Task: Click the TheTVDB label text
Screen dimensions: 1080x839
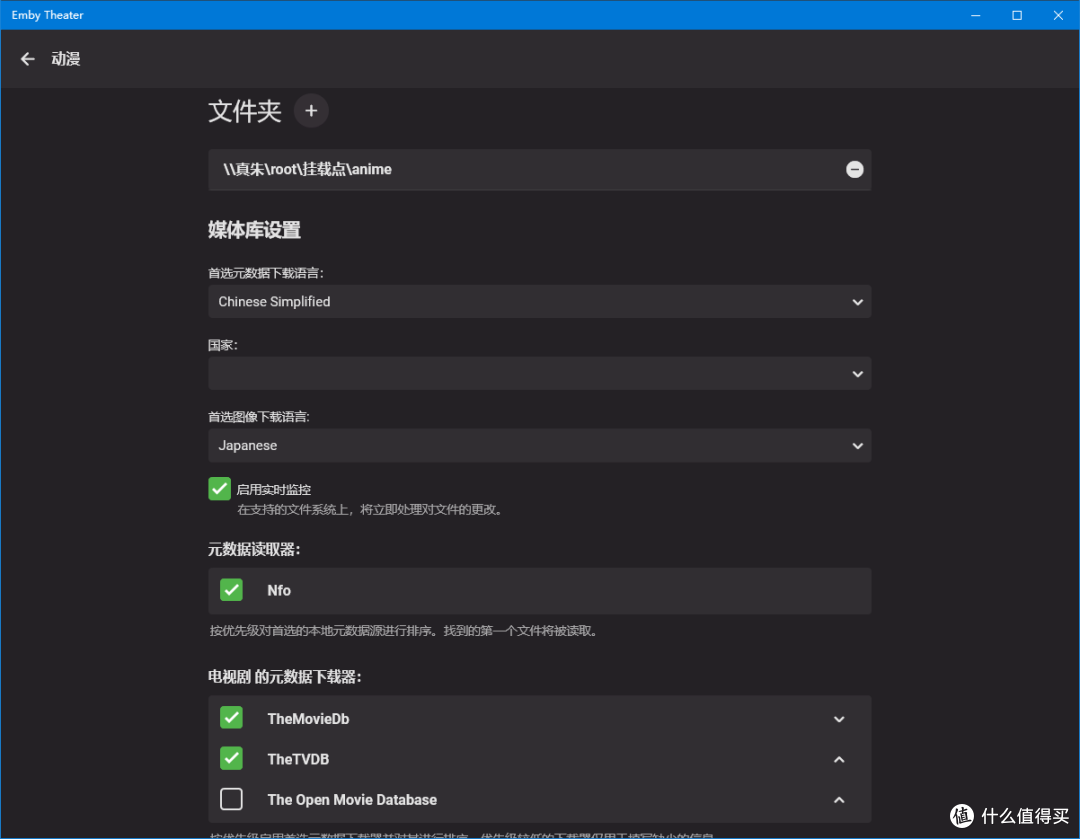Action: click(x=298, y=759)
